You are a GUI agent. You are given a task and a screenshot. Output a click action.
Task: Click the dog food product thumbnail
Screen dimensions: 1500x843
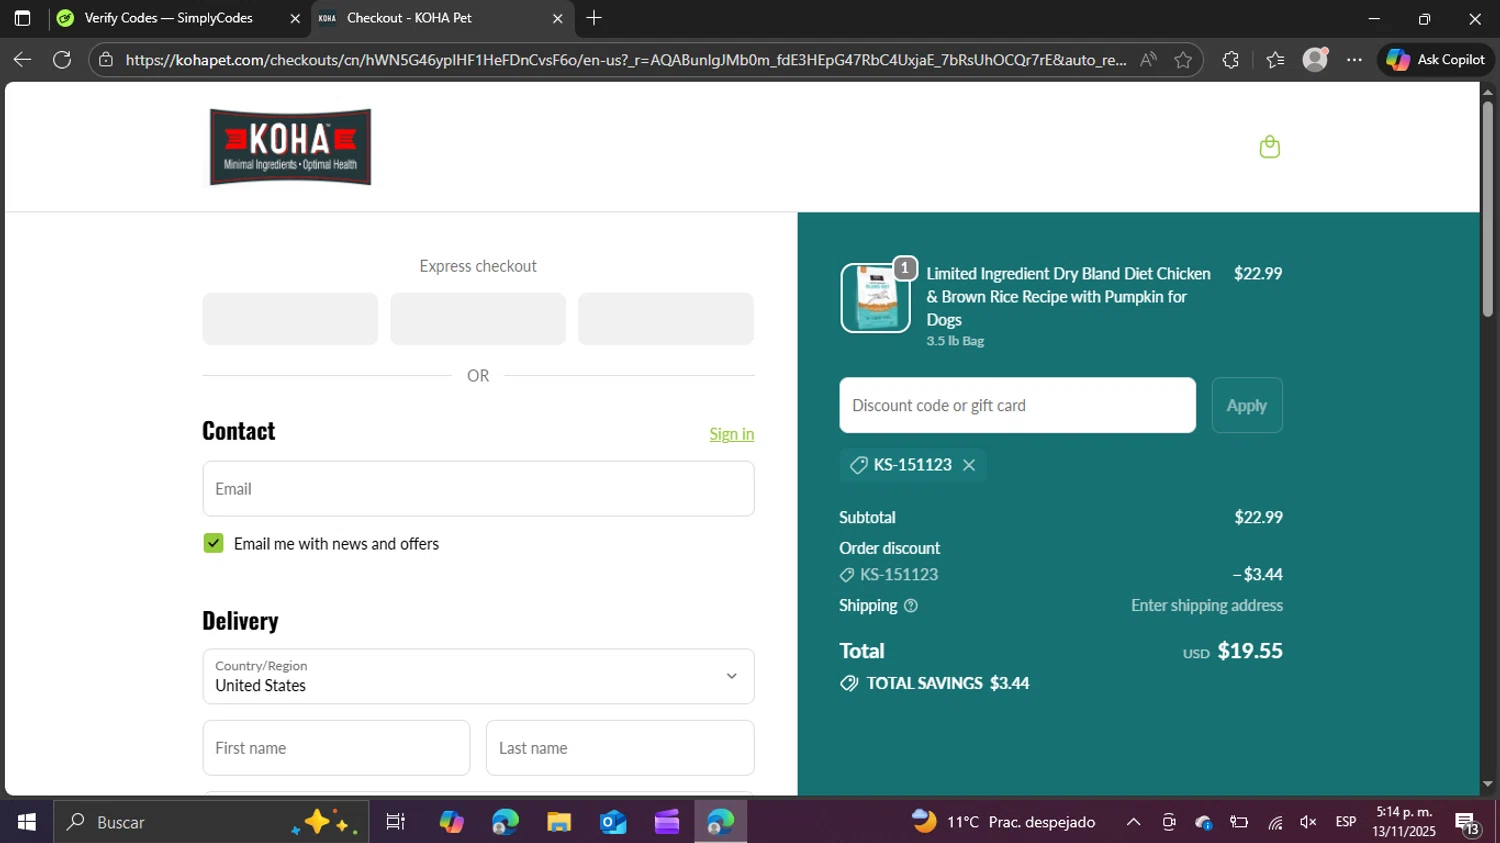tap(875, 298)
